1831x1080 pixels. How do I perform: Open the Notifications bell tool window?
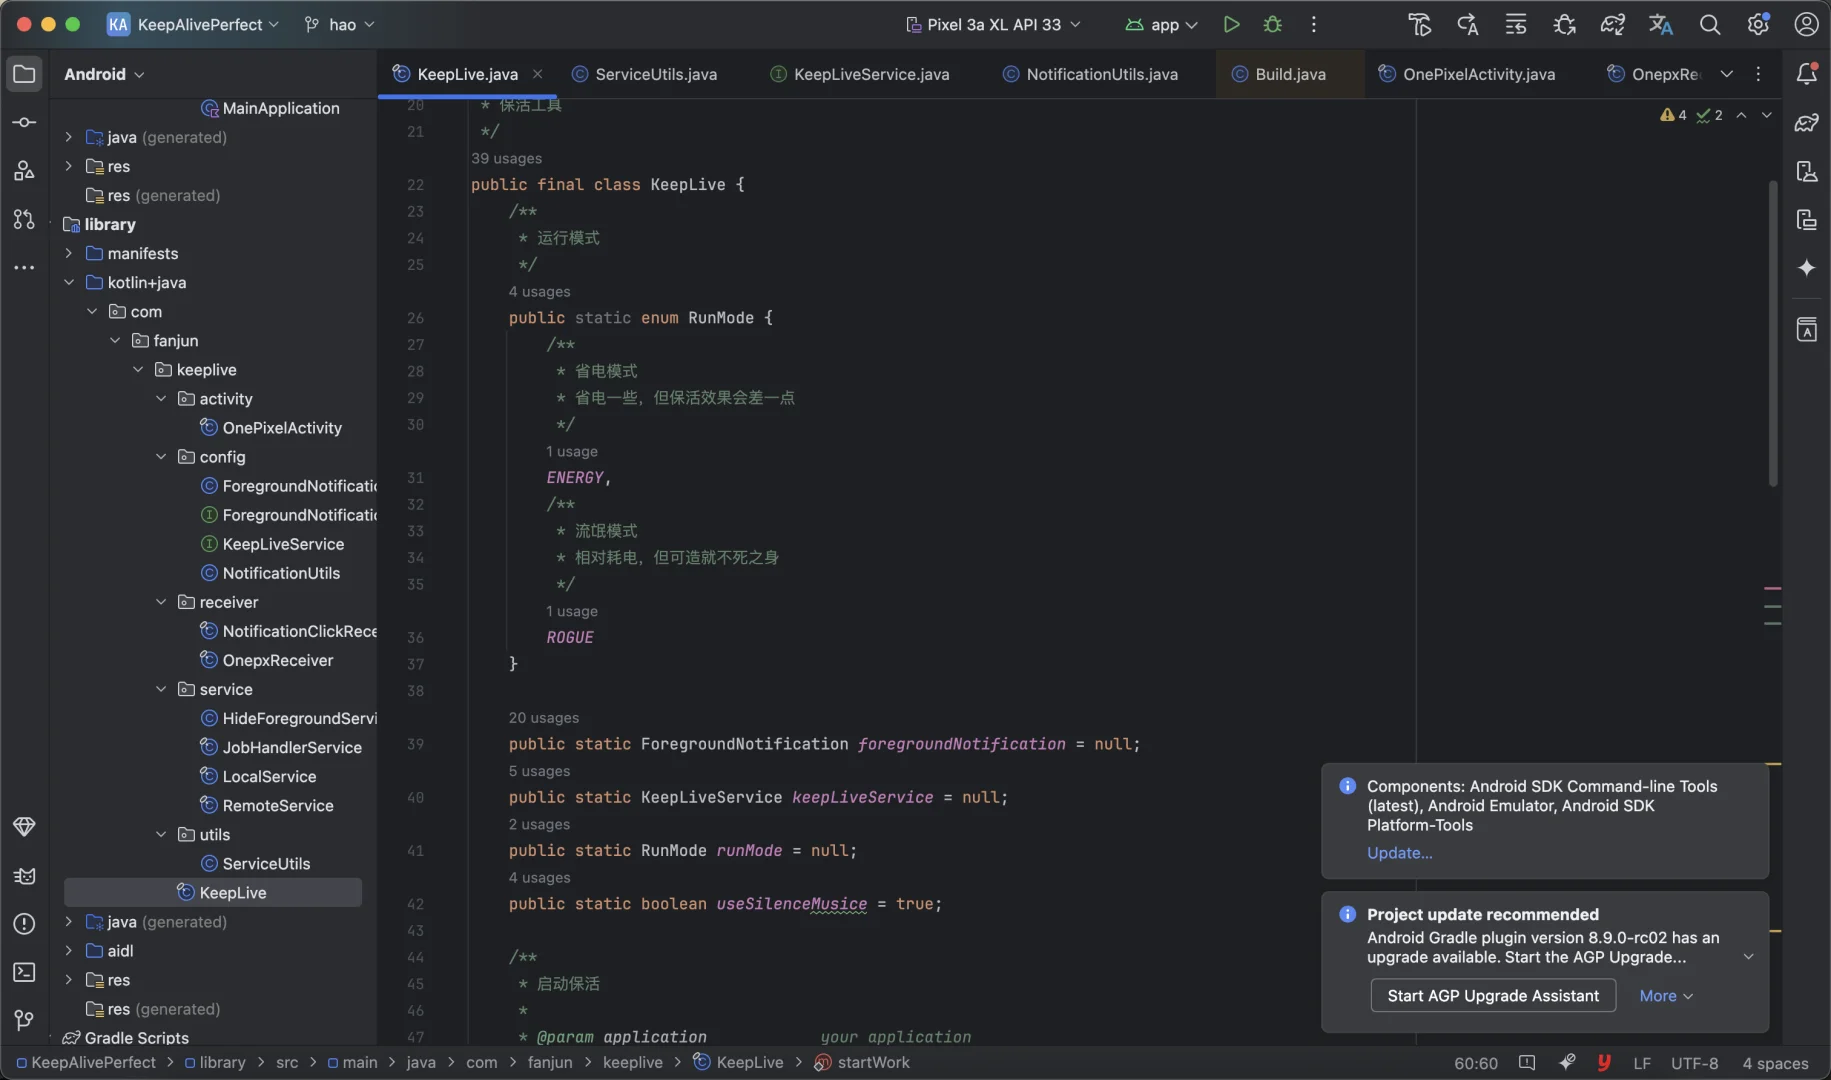point(1806,73)
